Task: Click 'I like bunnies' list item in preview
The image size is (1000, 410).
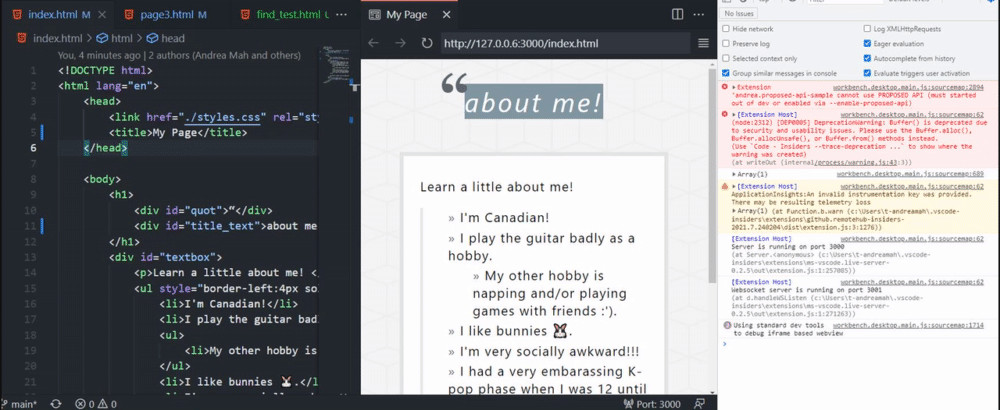Action: [x=516, y=331]
